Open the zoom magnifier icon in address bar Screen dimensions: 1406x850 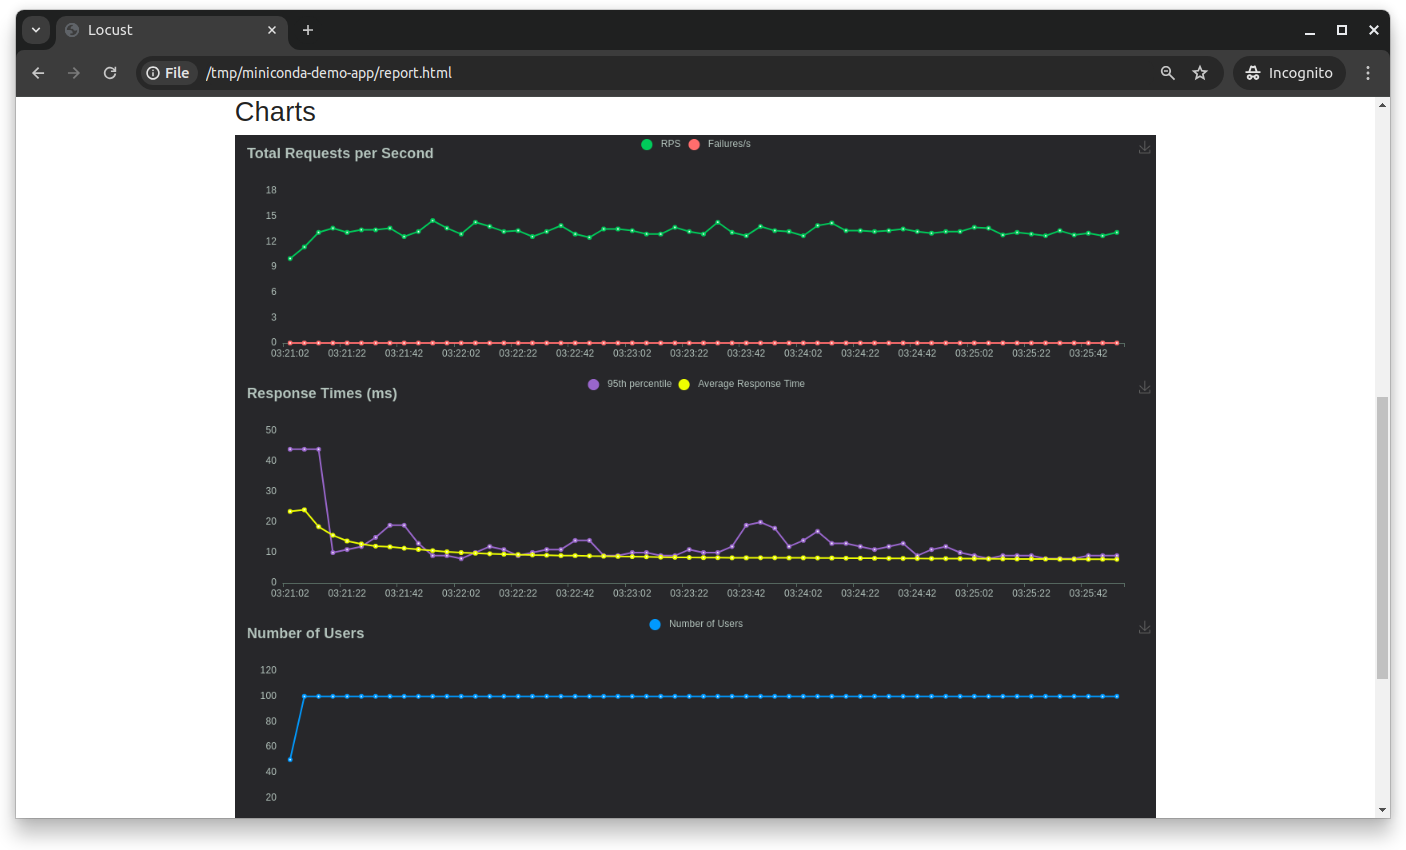coord(1167,73)
